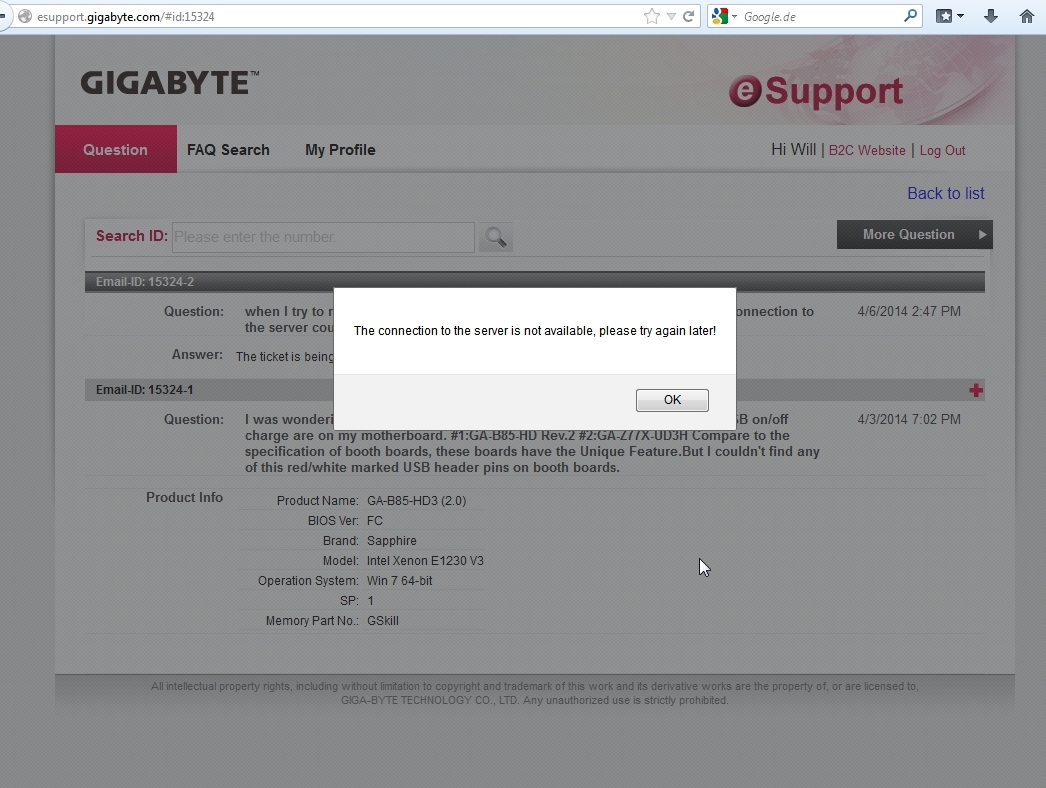Click the Search ID number input field
Screen dimensions: 1046x788
point(323,237)
